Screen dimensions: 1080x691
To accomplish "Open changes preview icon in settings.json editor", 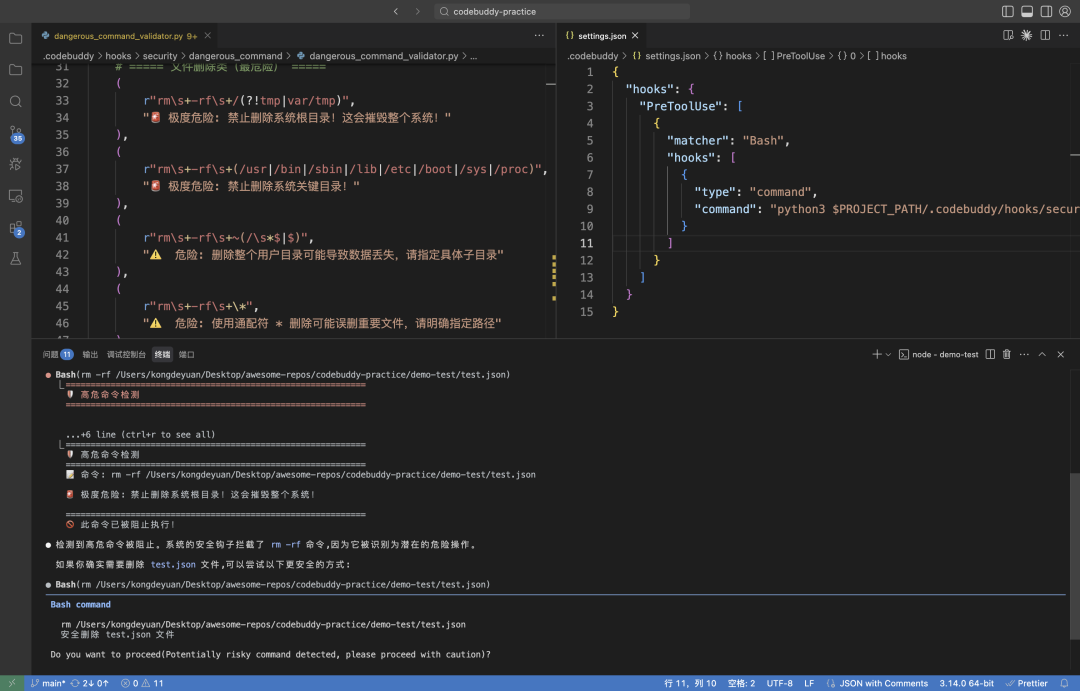I will 1008,35.
